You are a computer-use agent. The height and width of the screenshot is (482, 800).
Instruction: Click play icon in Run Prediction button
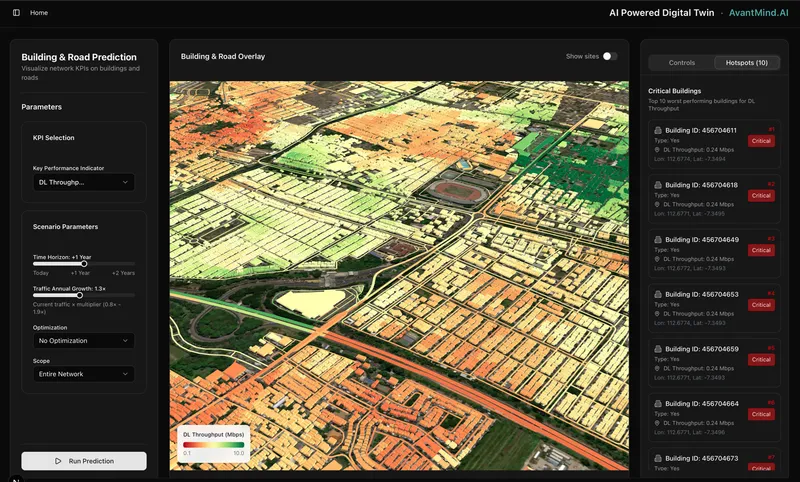[58, 461]
